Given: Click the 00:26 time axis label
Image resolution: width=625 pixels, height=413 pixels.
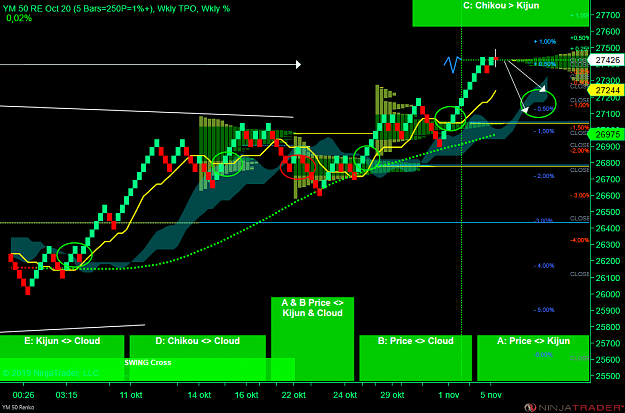Looking at the screenshot, I should tap(24, 395).
